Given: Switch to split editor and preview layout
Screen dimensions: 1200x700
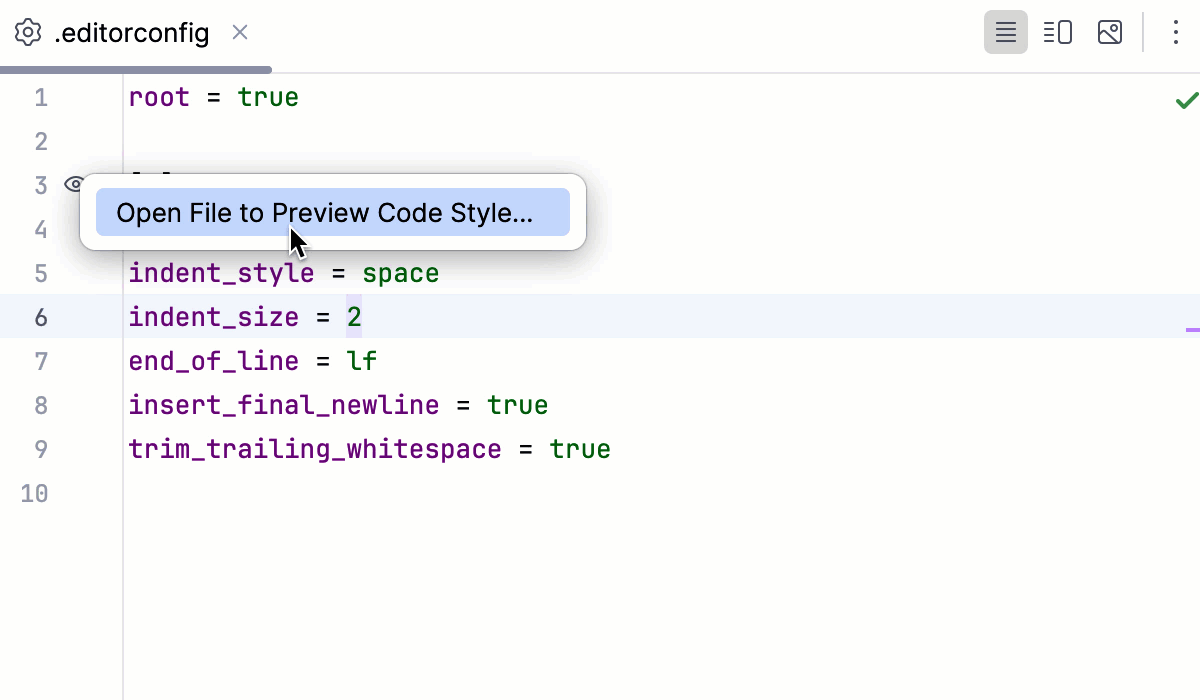Looking at the screenshot, I should (x=1057, y=32).
